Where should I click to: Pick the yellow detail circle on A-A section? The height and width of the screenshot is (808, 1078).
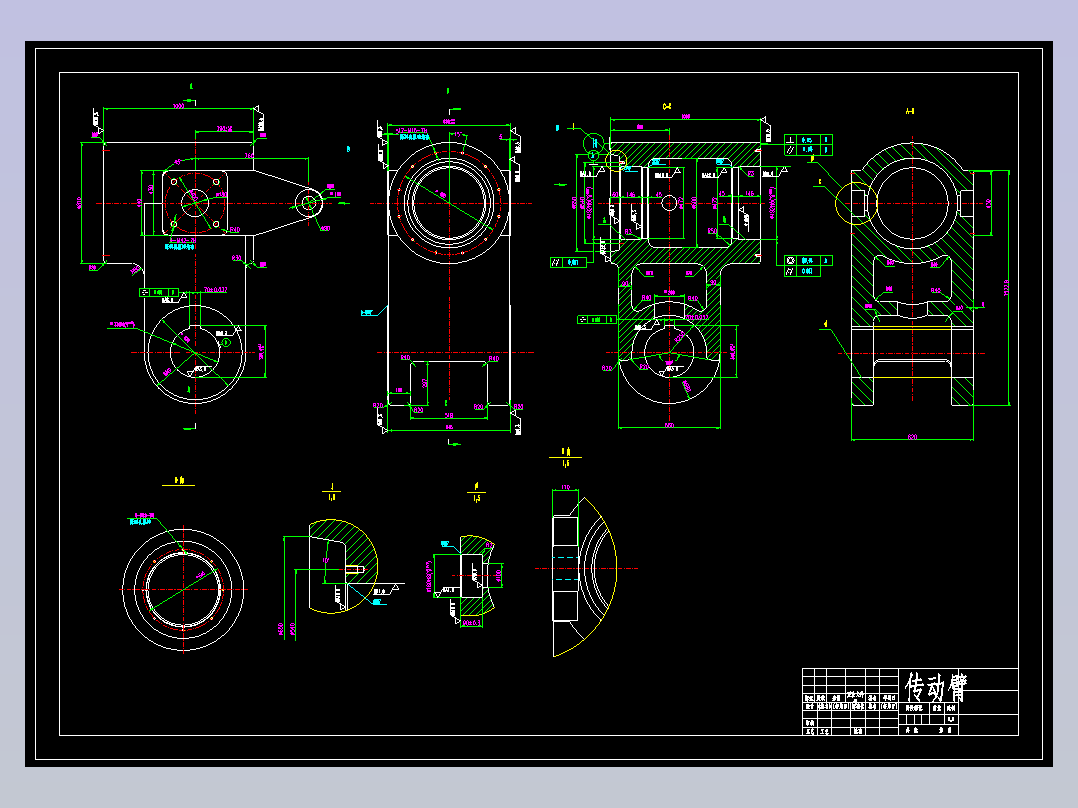[x=857, y=204]
